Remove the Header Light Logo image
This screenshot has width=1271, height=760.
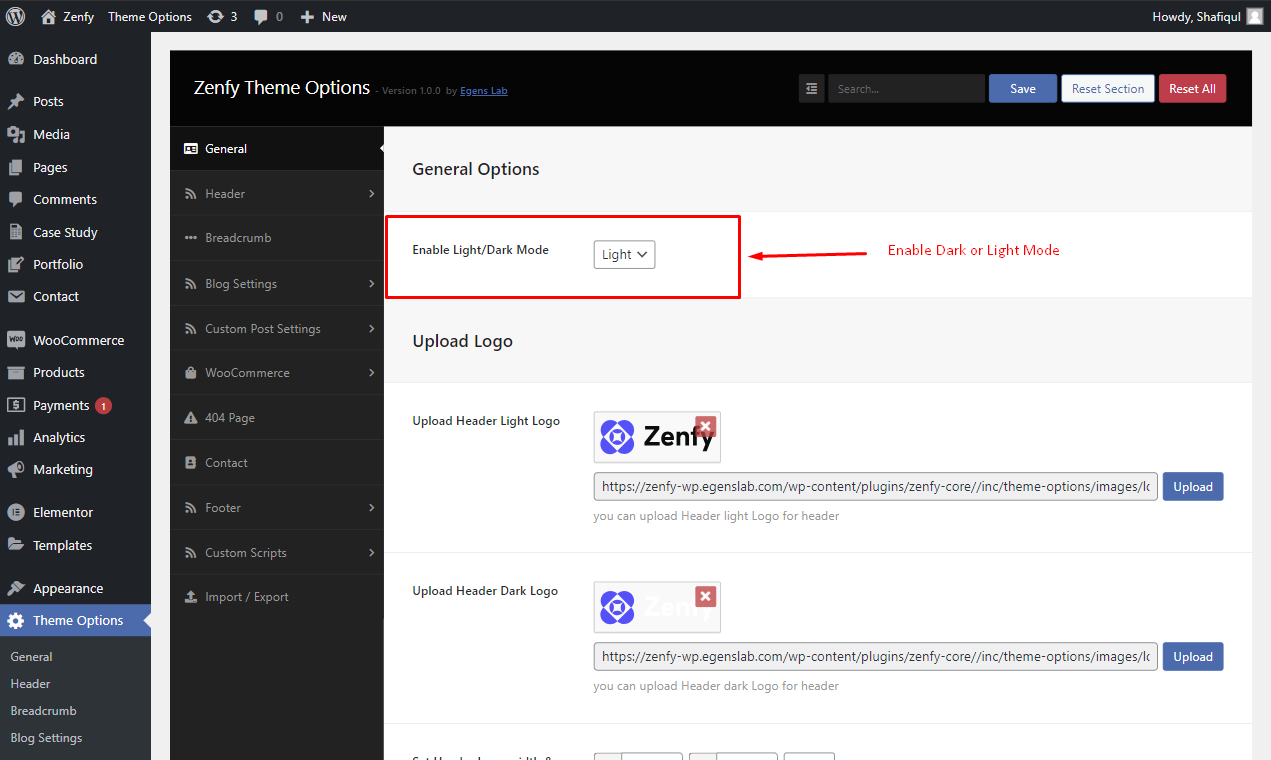[706, 427]
